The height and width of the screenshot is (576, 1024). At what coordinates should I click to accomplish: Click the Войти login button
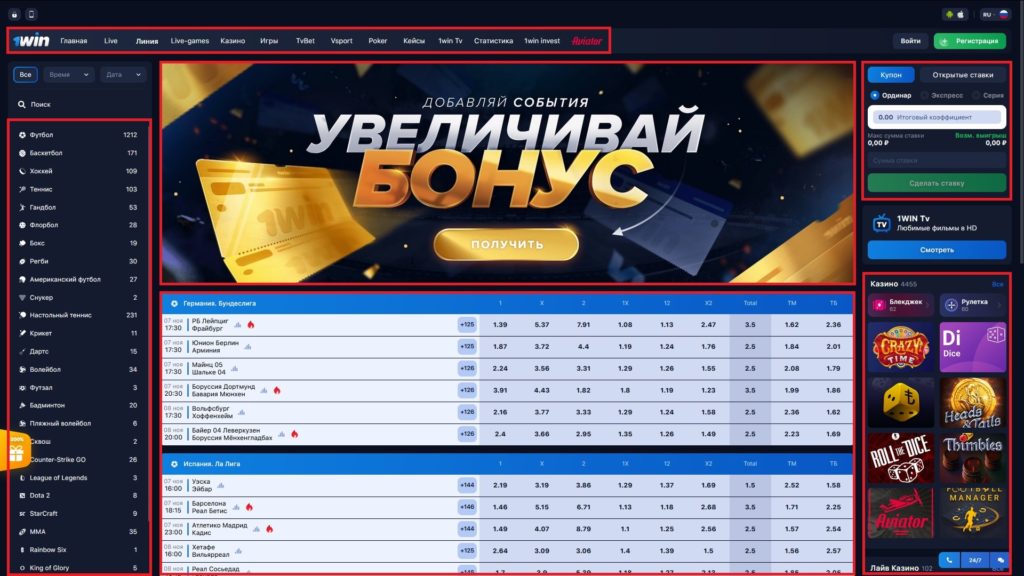(910, 40)
